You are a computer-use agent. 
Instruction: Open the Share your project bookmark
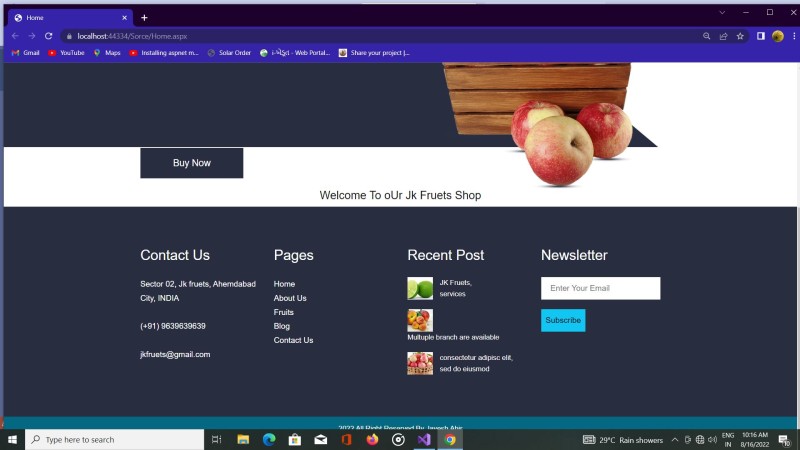click(x=374, y=53)
